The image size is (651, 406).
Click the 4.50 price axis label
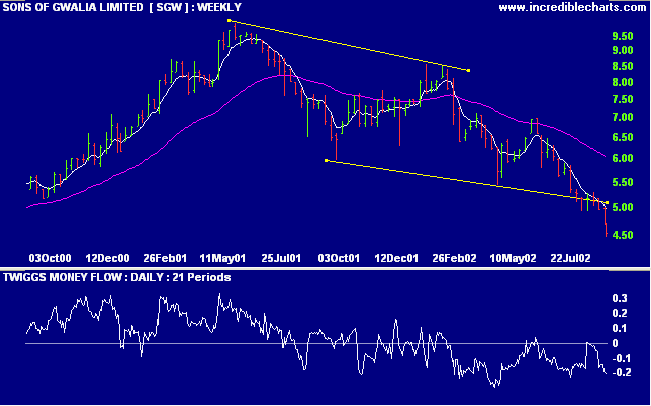tap(623, 235)
